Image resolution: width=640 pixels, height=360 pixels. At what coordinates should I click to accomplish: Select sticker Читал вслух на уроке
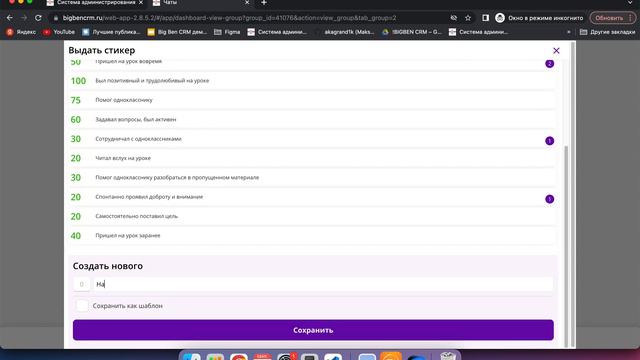(x=313, y=158)
